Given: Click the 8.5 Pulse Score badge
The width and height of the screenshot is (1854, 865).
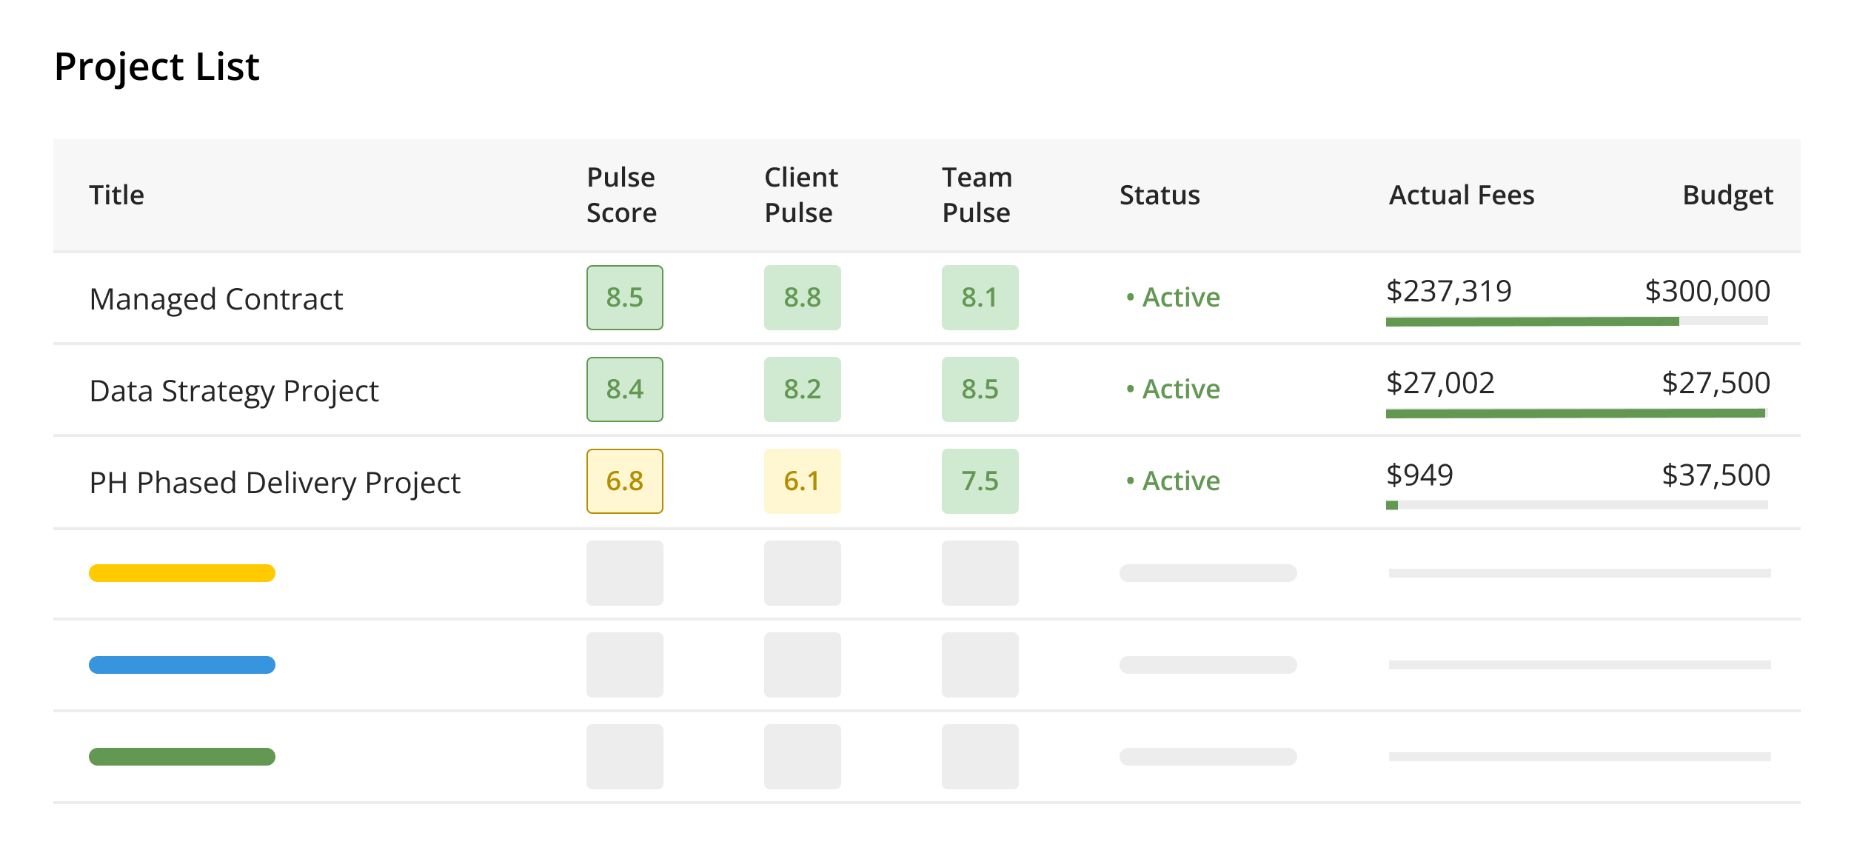Looking at the screenshot, I should (625, 298).
